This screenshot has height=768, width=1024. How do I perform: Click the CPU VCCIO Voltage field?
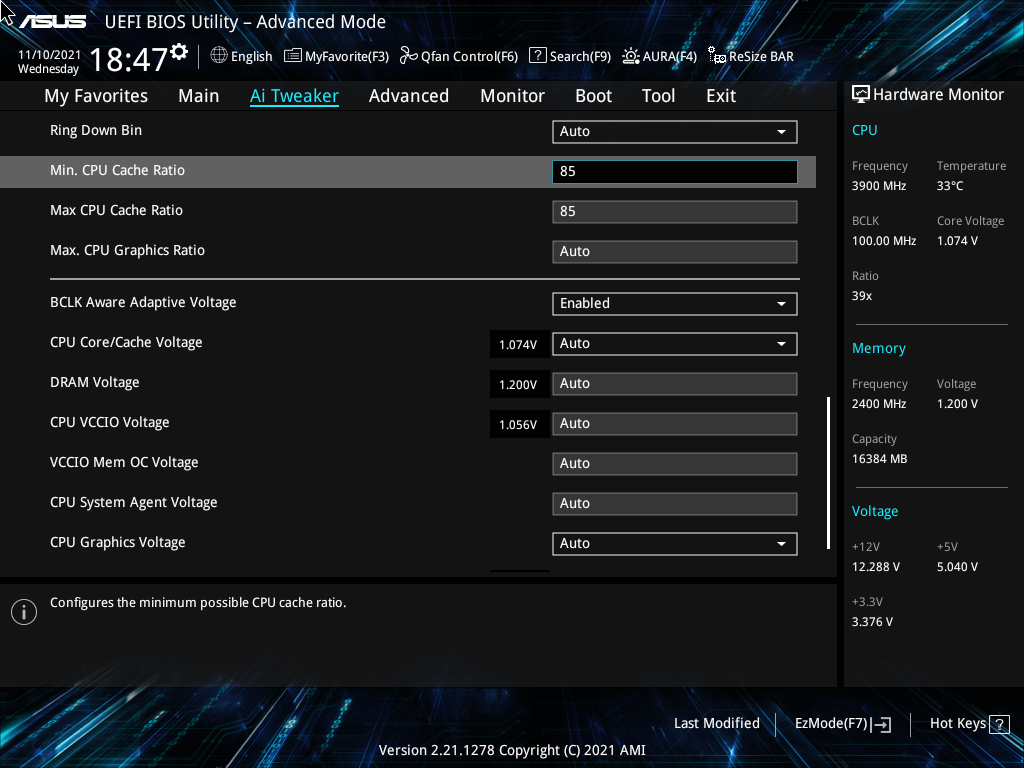[675, 423]
